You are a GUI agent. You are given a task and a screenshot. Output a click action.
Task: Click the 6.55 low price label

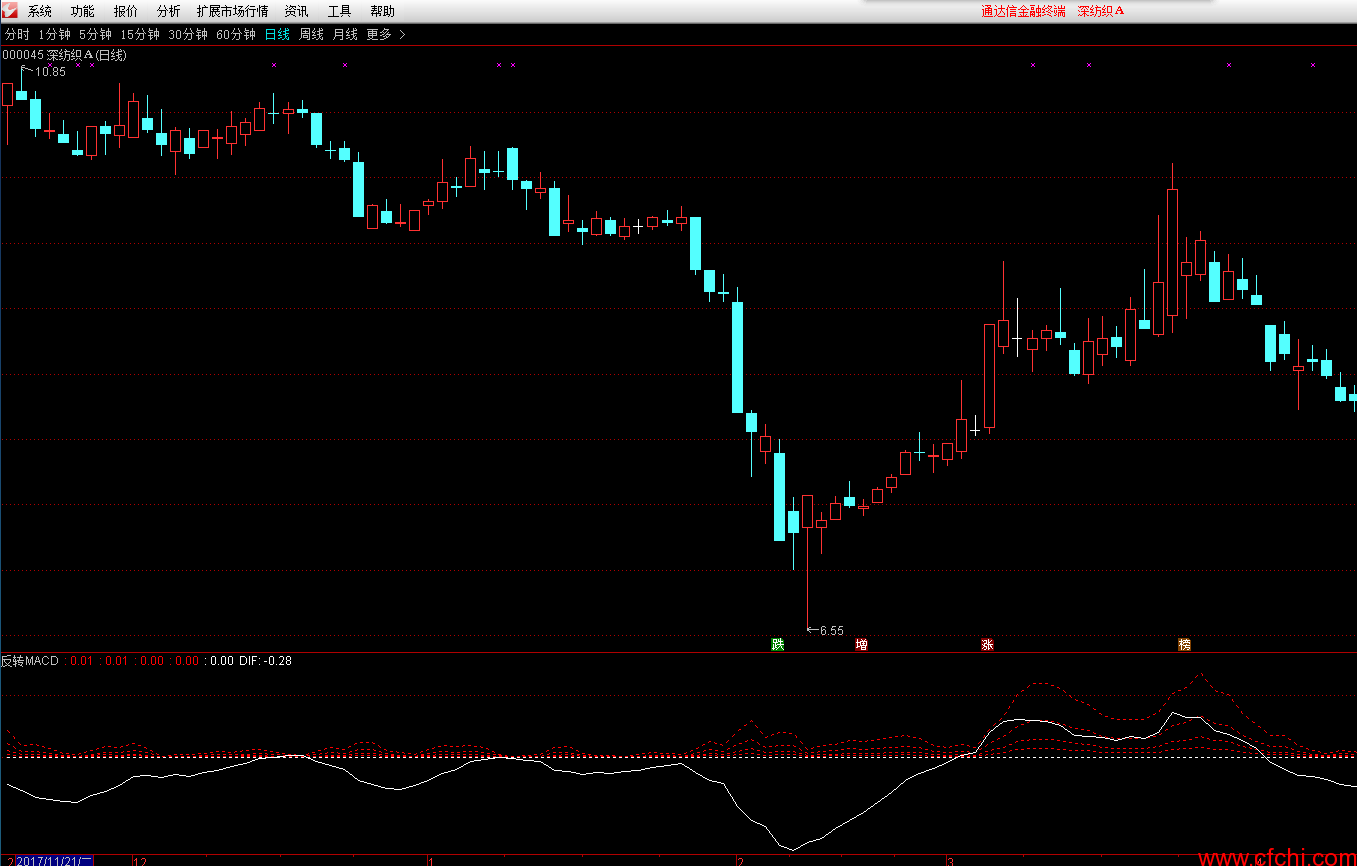(x=832, y=631)
